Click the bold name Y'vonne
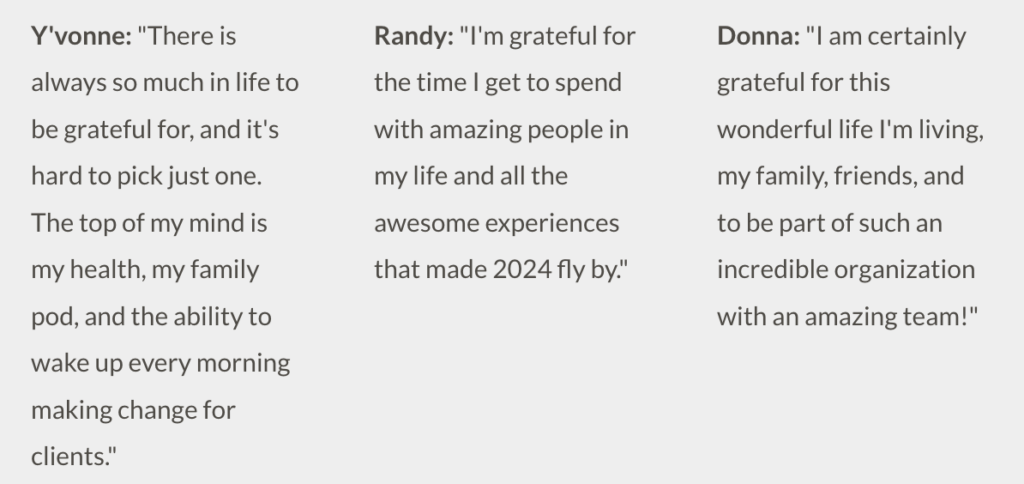Image resolution: width=1024 pixels, height=484 pixels. (x=82, y=36)
